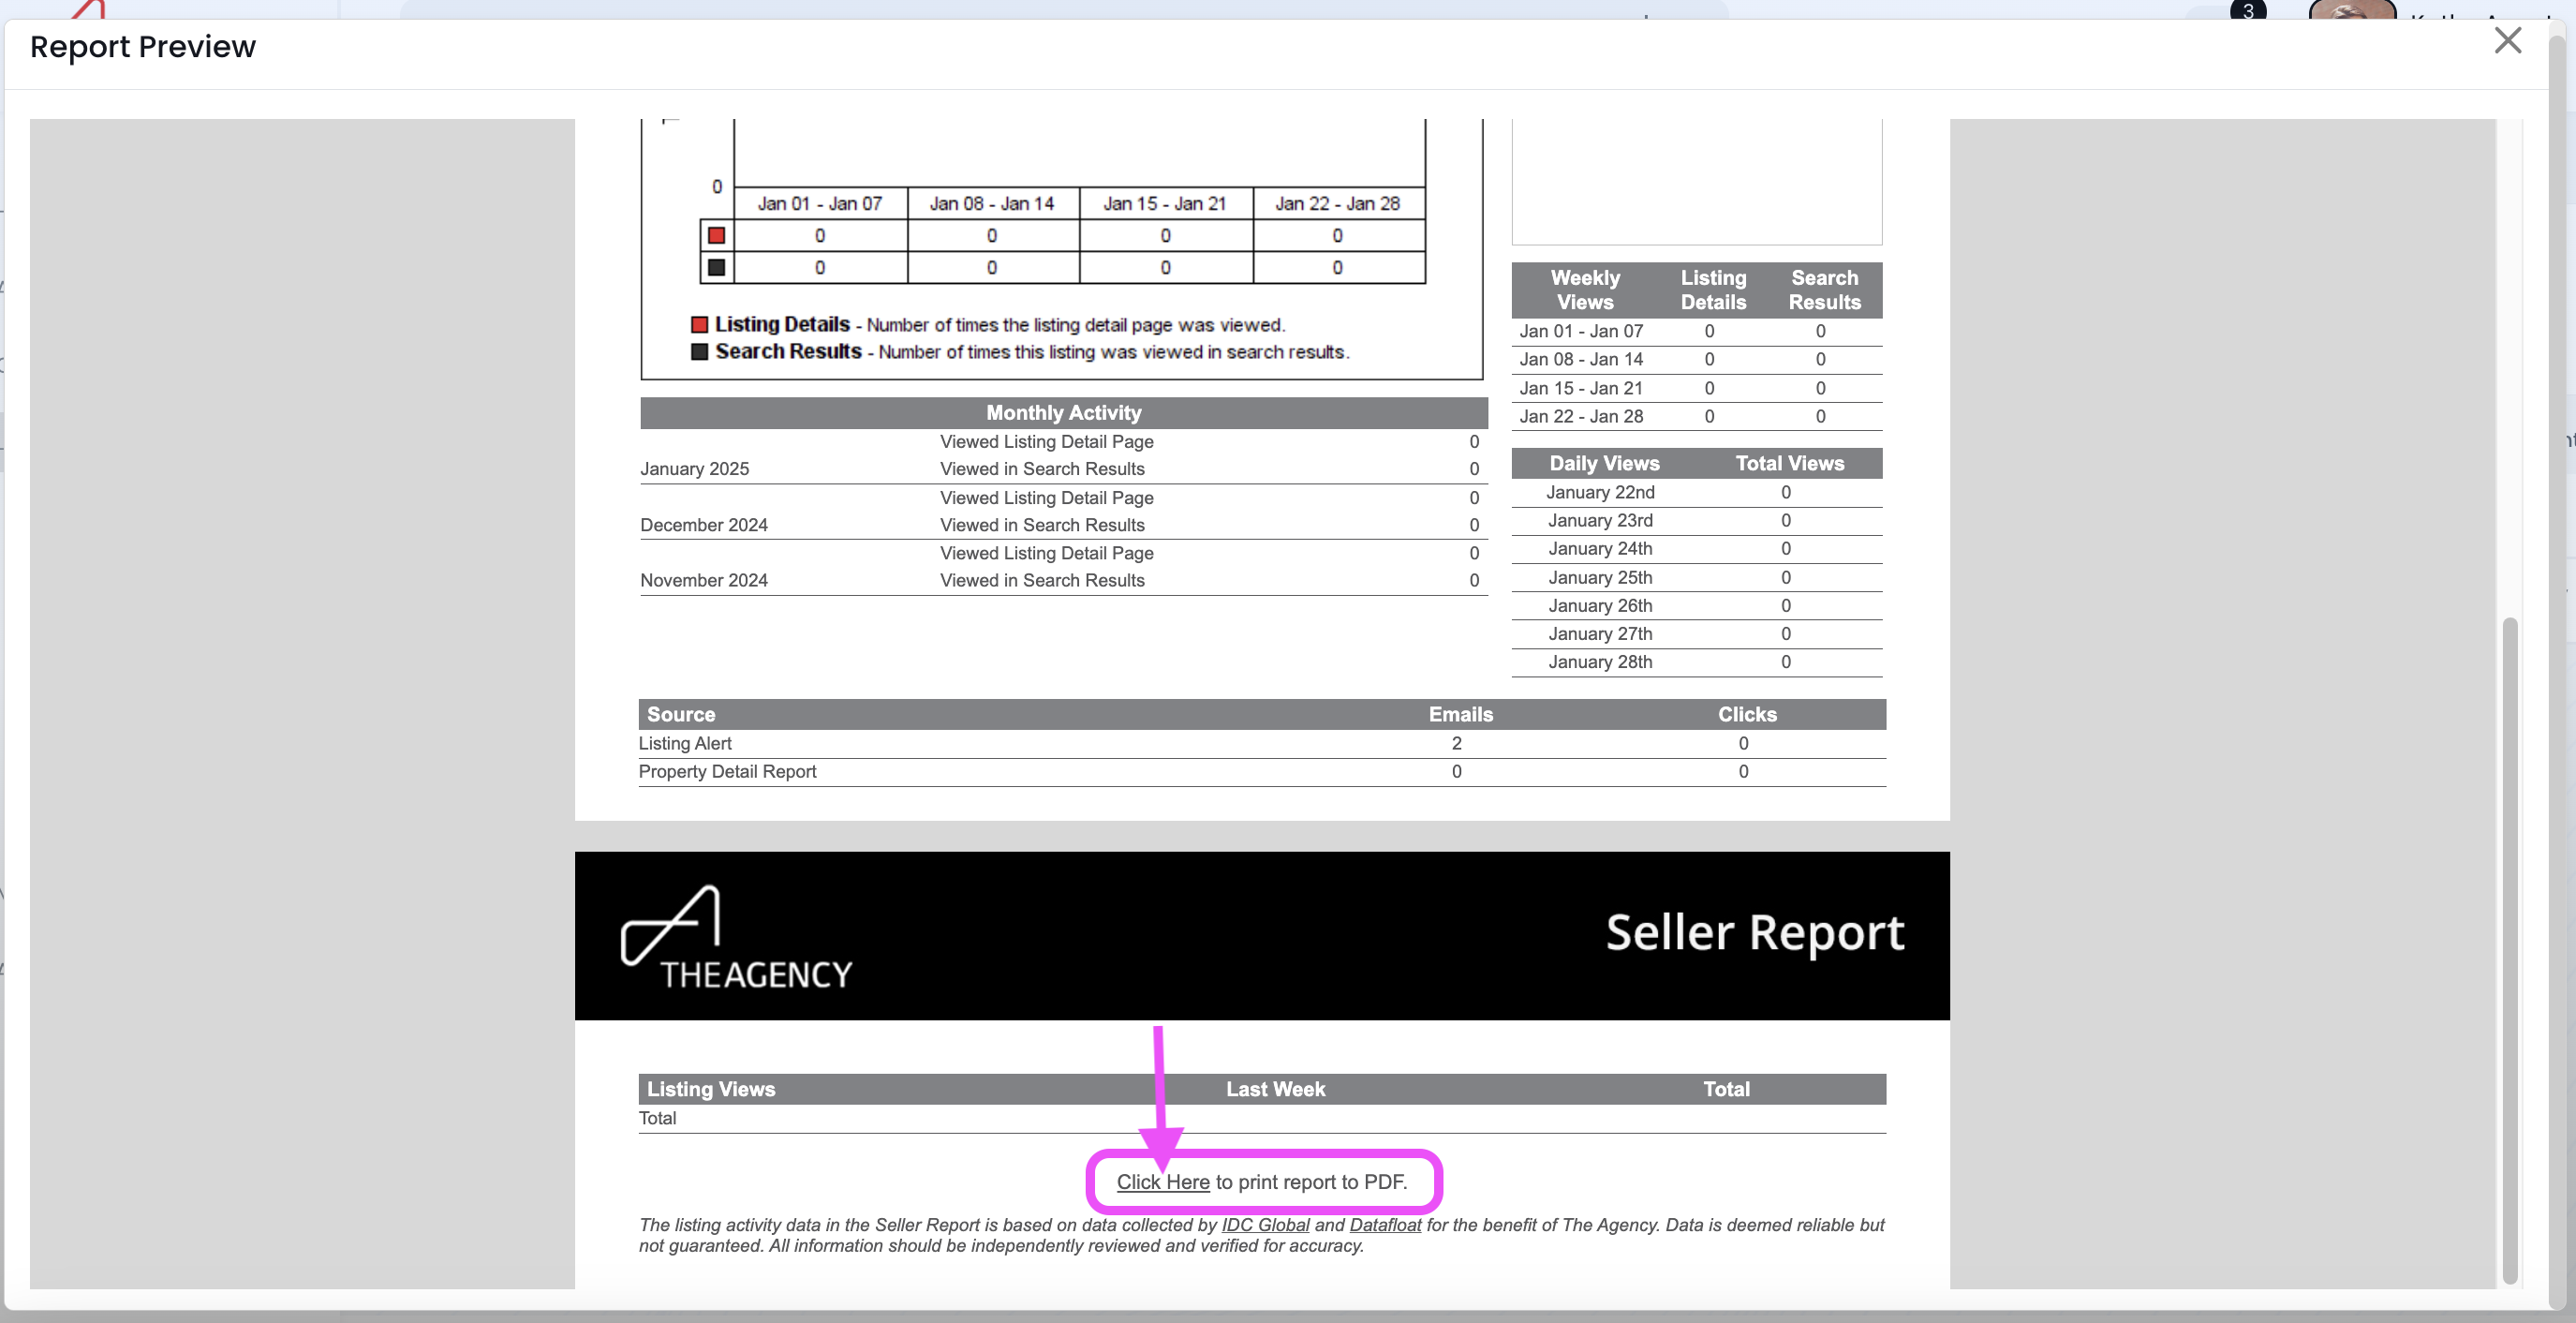Click Here link to print PDF
This screenshot has height=1323, width=2576.
click(1162, 1182)
